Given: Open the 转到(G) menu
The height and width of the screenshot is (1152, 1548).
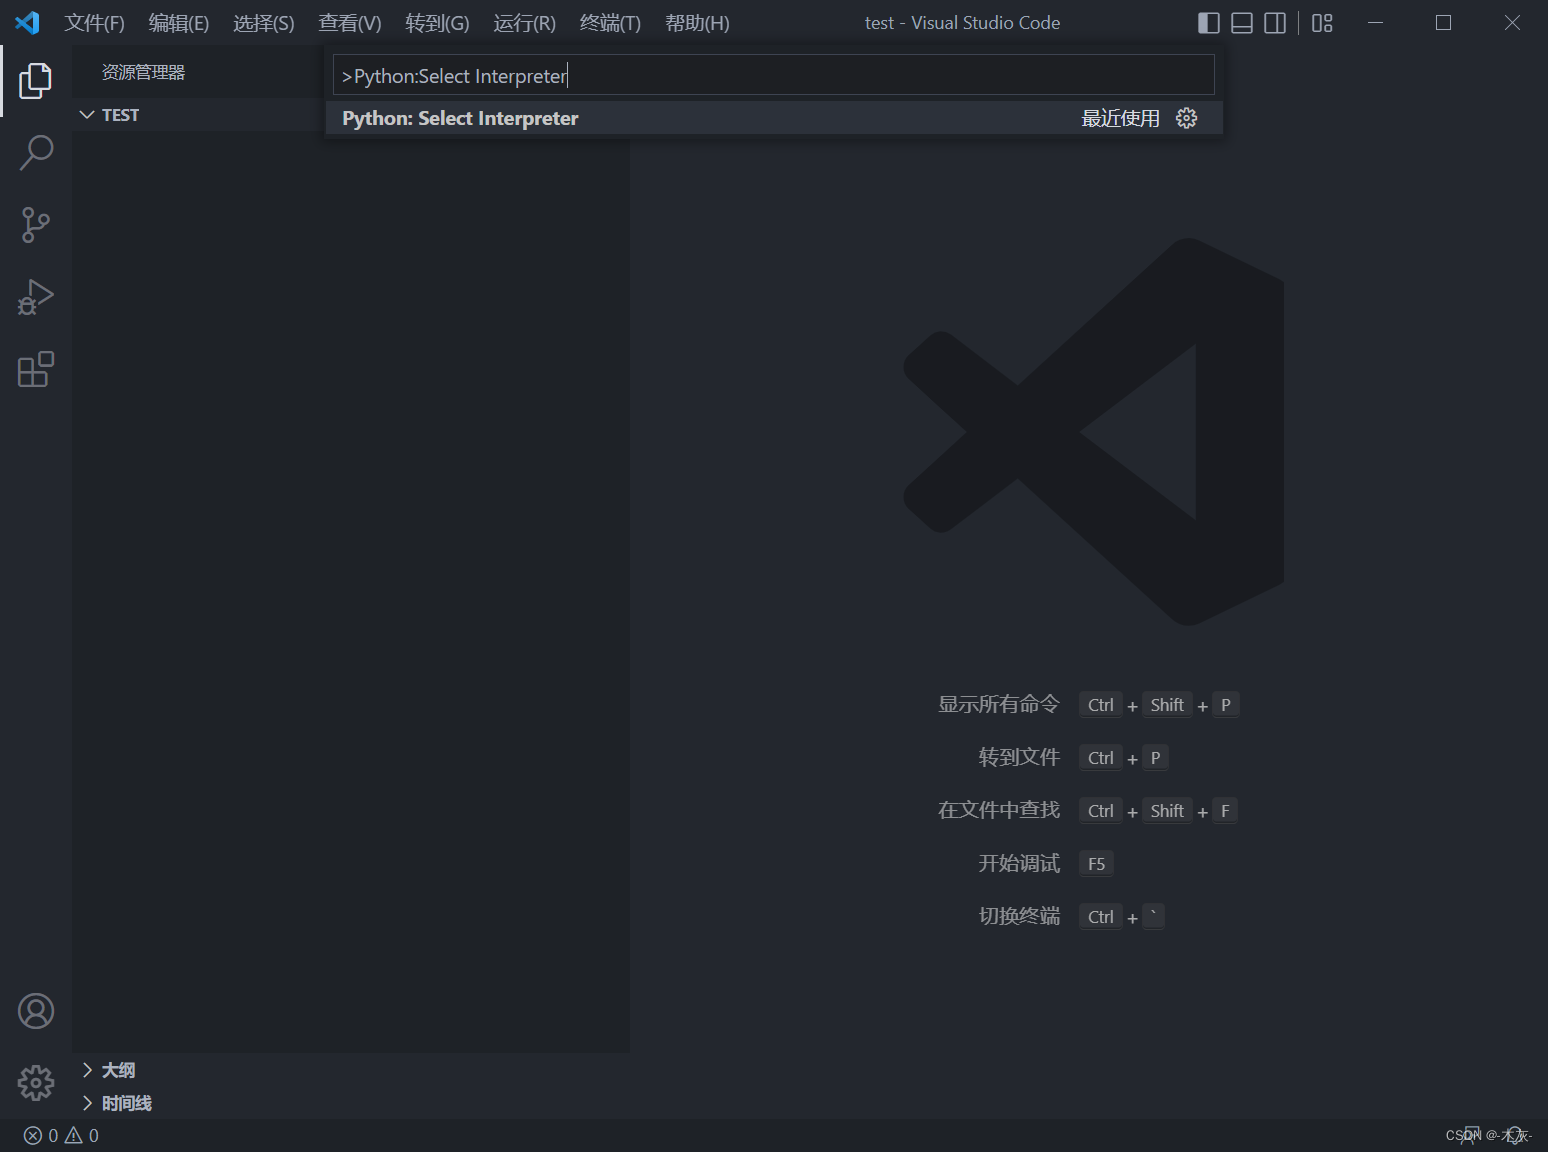Looking at the screenshot, I should pyautogui.click(x=437, y=23).
